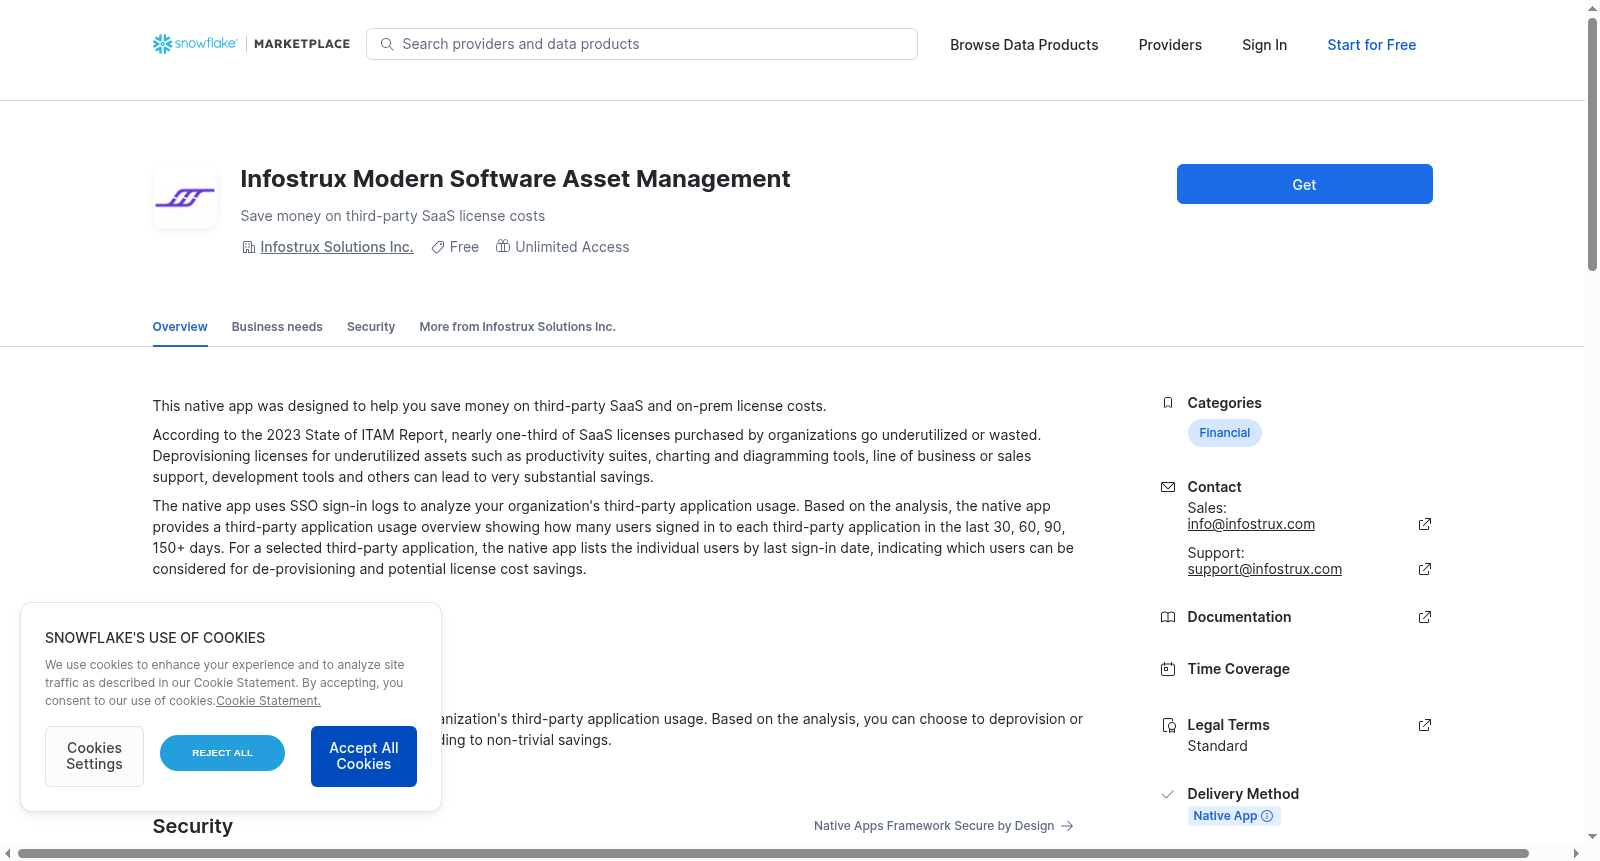The width and height of the screenshot is (1600, 861).
Task: Switch to the Overview tab
Action: pyautogui.click(x=180, y=327)
